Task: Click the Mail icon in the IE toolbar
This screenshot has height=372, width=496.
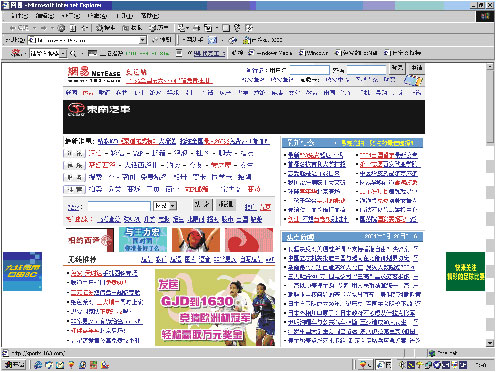Action: [181, 28]
